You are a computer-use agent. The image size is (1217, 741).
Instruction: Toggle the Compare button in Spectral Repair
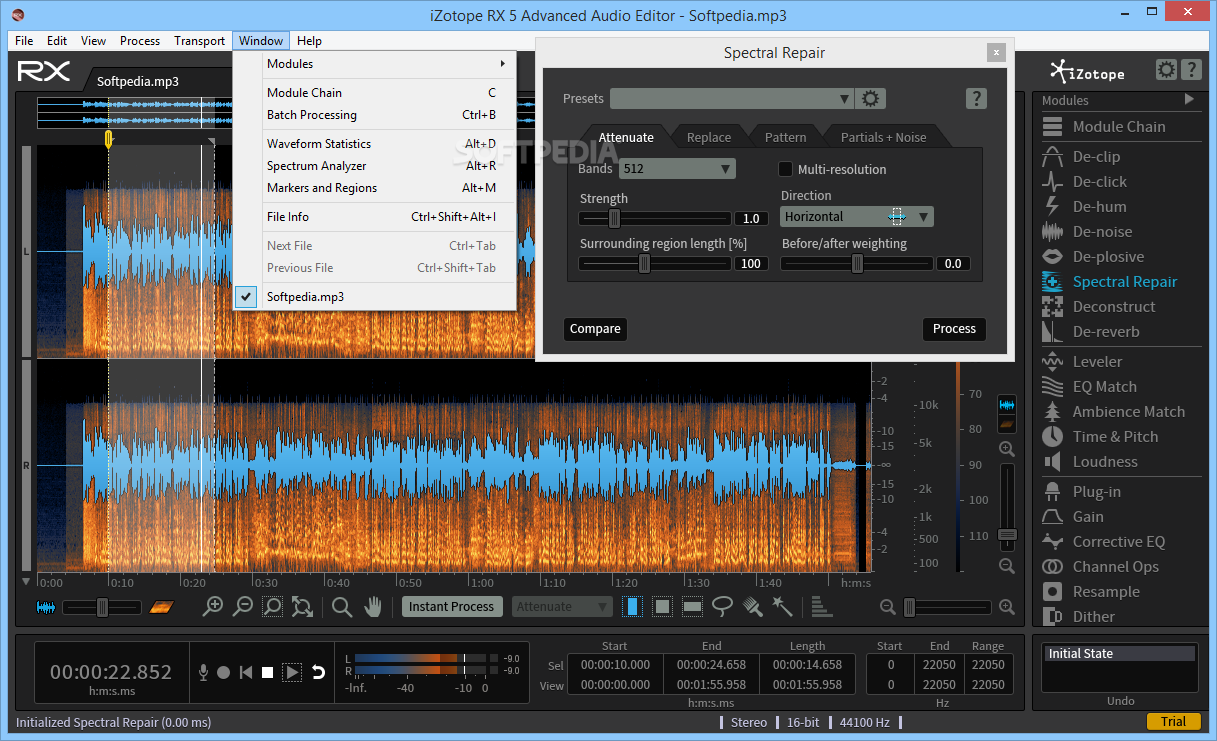tap(595, 329)
